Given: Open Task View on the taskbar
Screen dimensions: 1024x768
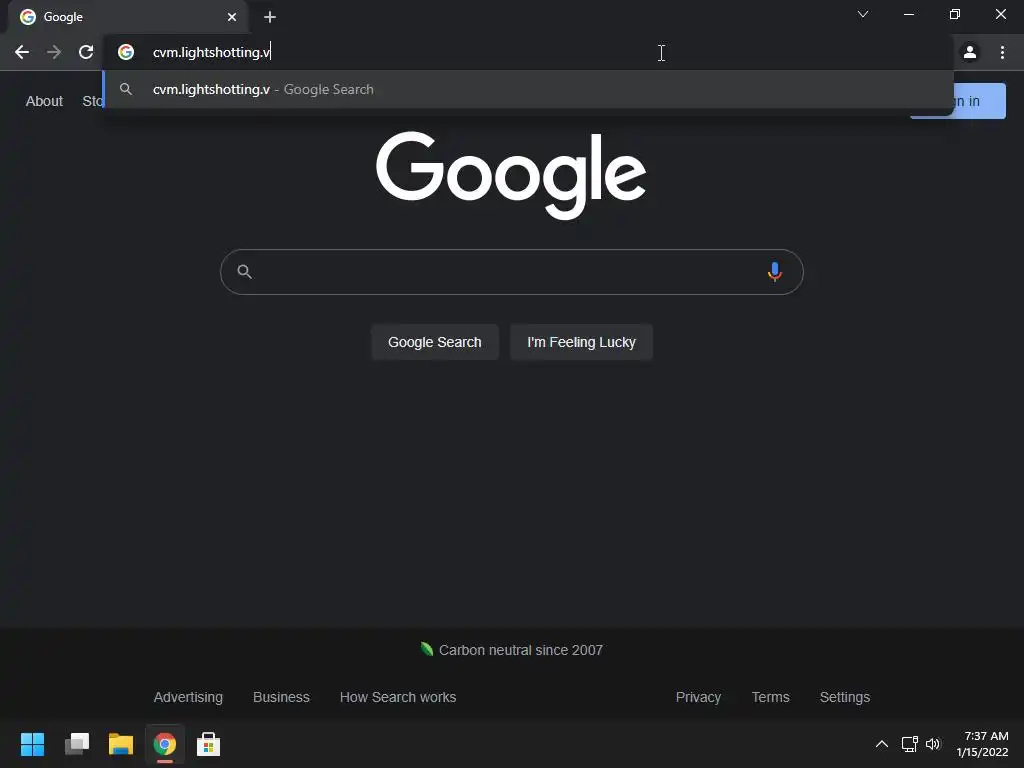Looking at the screenshot, I should [77, 744].
